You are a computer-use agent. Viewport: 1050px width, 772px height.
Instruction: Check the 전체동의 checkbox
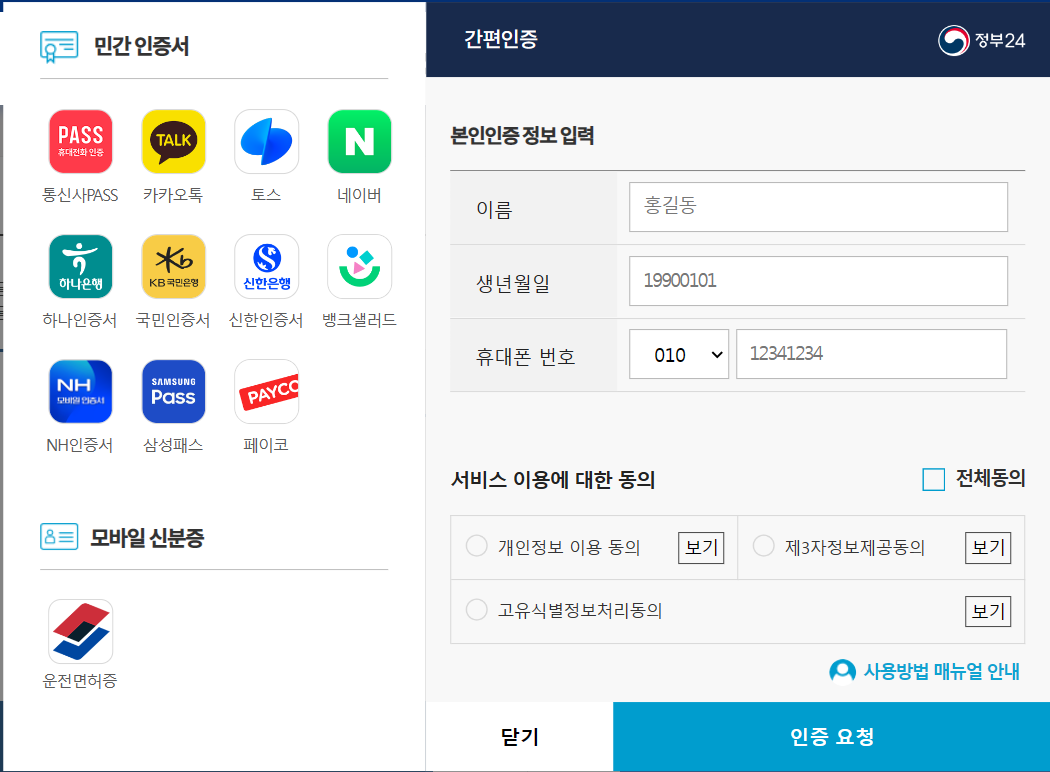click(x=933, y=479)
